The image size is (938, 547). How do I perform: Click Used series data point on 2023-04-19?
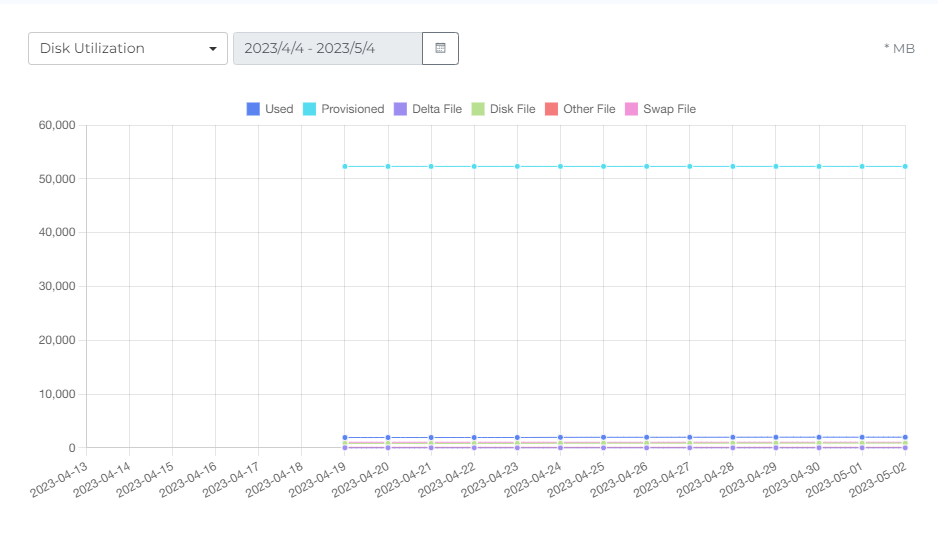pos(345,437)
